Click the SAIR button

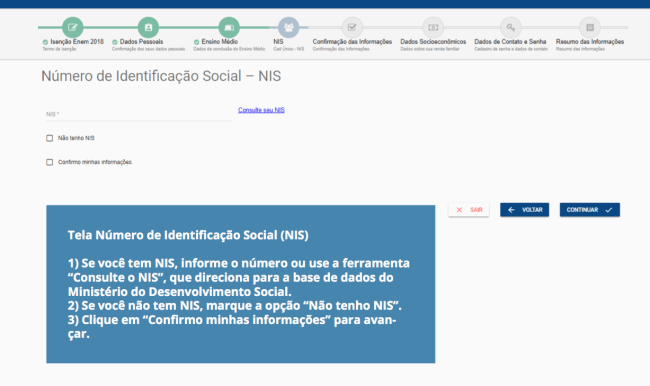[x=469, y=210]
